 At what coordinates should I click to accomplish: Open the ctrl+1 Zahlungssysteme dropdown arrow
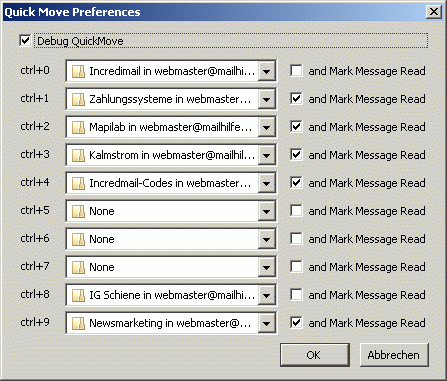click(266, 99)
